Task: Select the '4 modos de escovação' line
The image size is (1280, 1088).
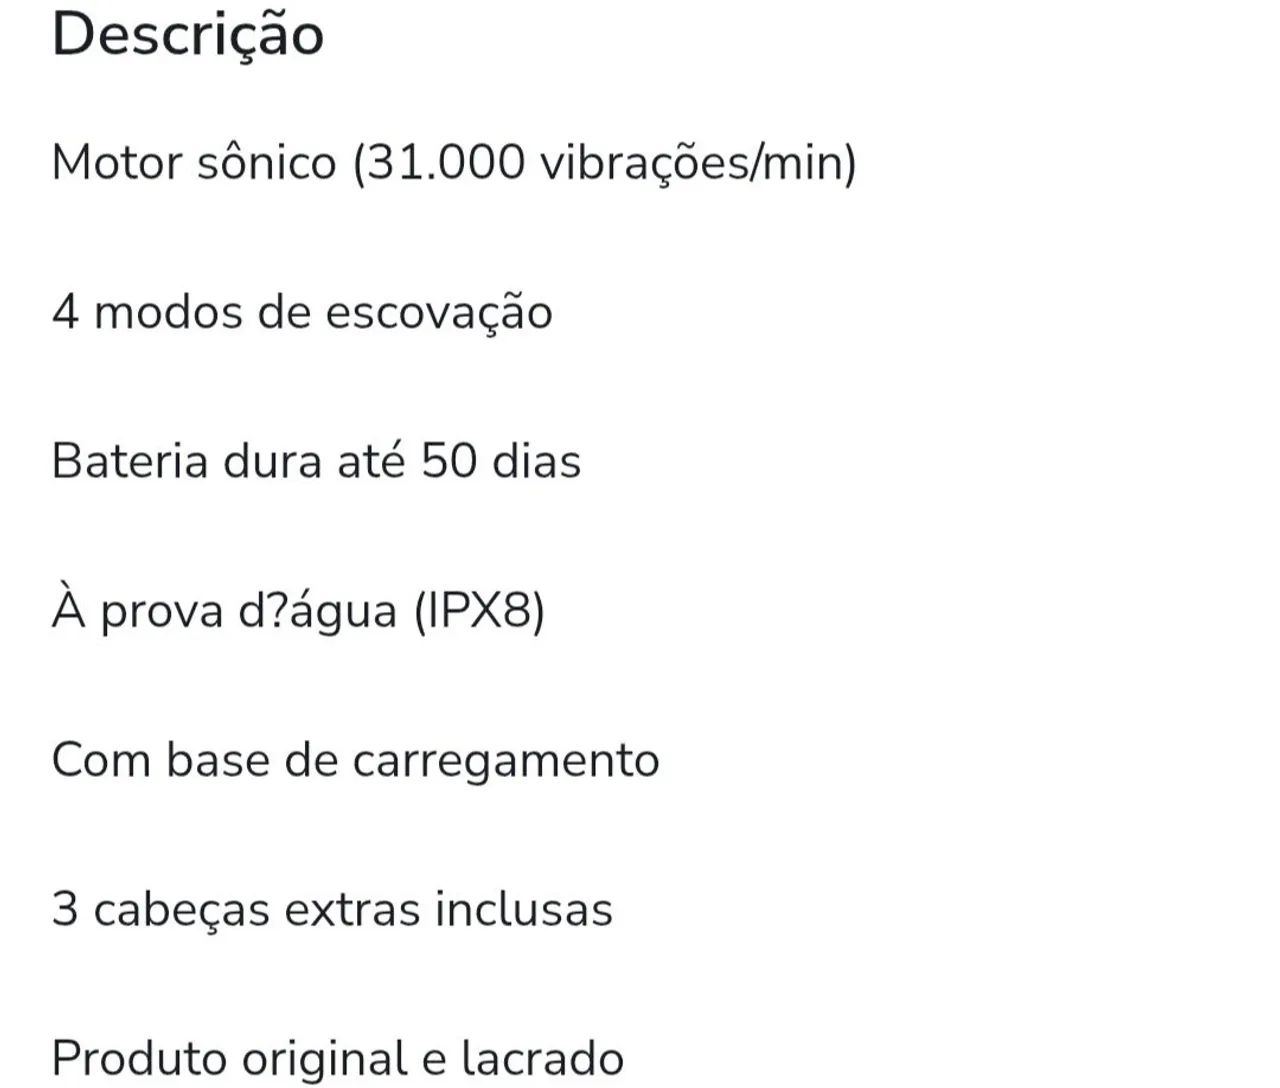Action: 302,313
